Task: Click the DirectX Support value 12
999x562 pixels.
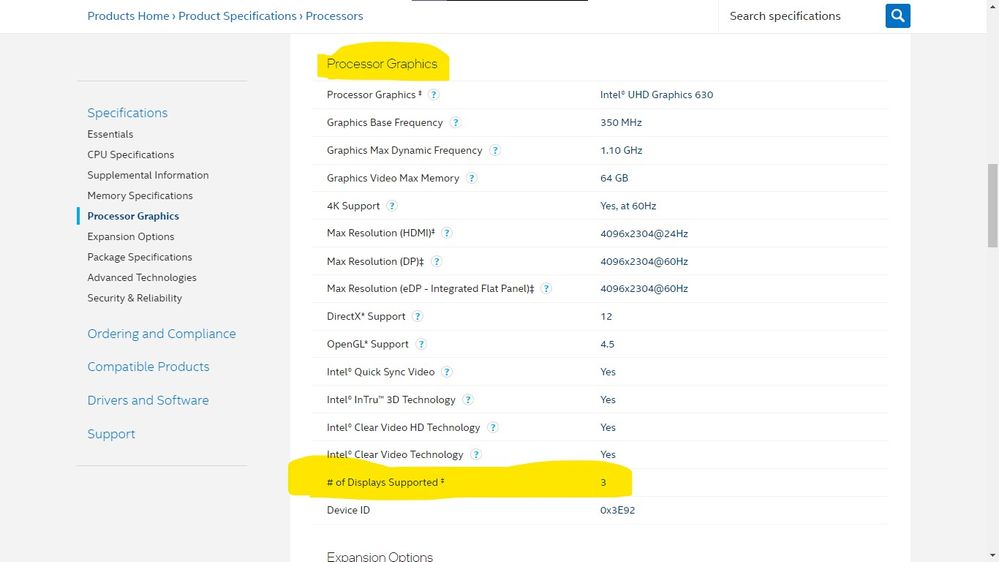Action: tap(606, 317)
